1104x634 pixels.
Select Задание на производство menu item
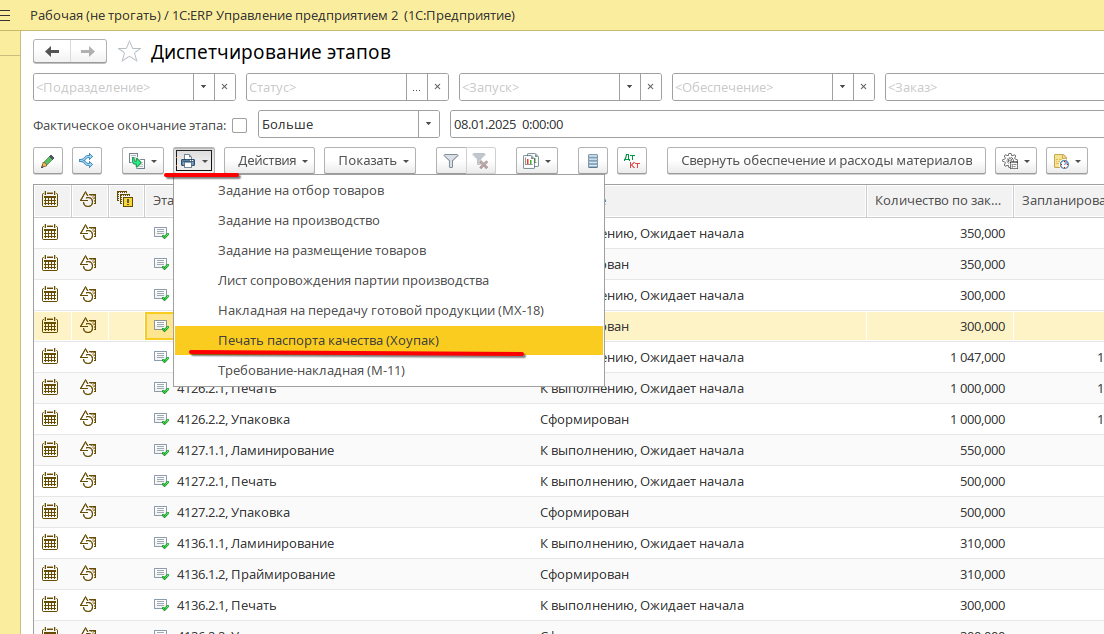point(298,220)
